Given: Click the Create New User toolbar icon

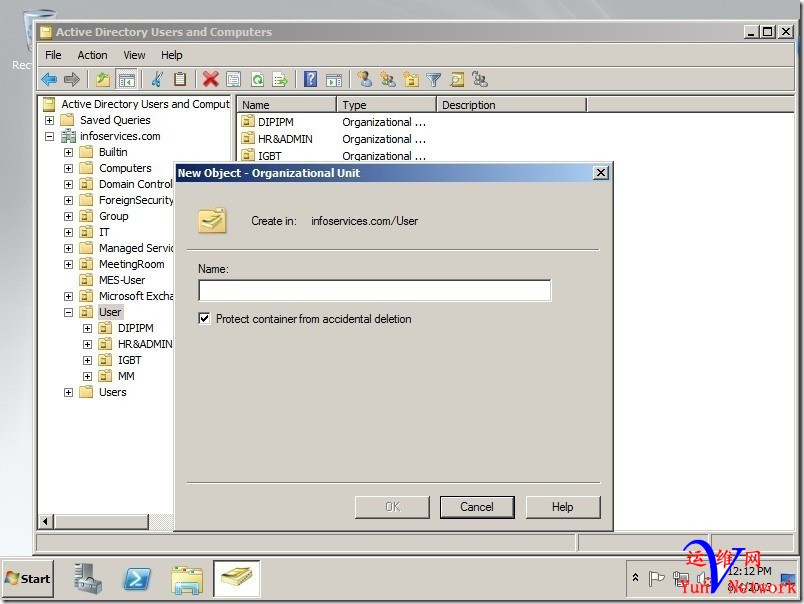Looking at the screenshot, I should [x=365, y=79].
